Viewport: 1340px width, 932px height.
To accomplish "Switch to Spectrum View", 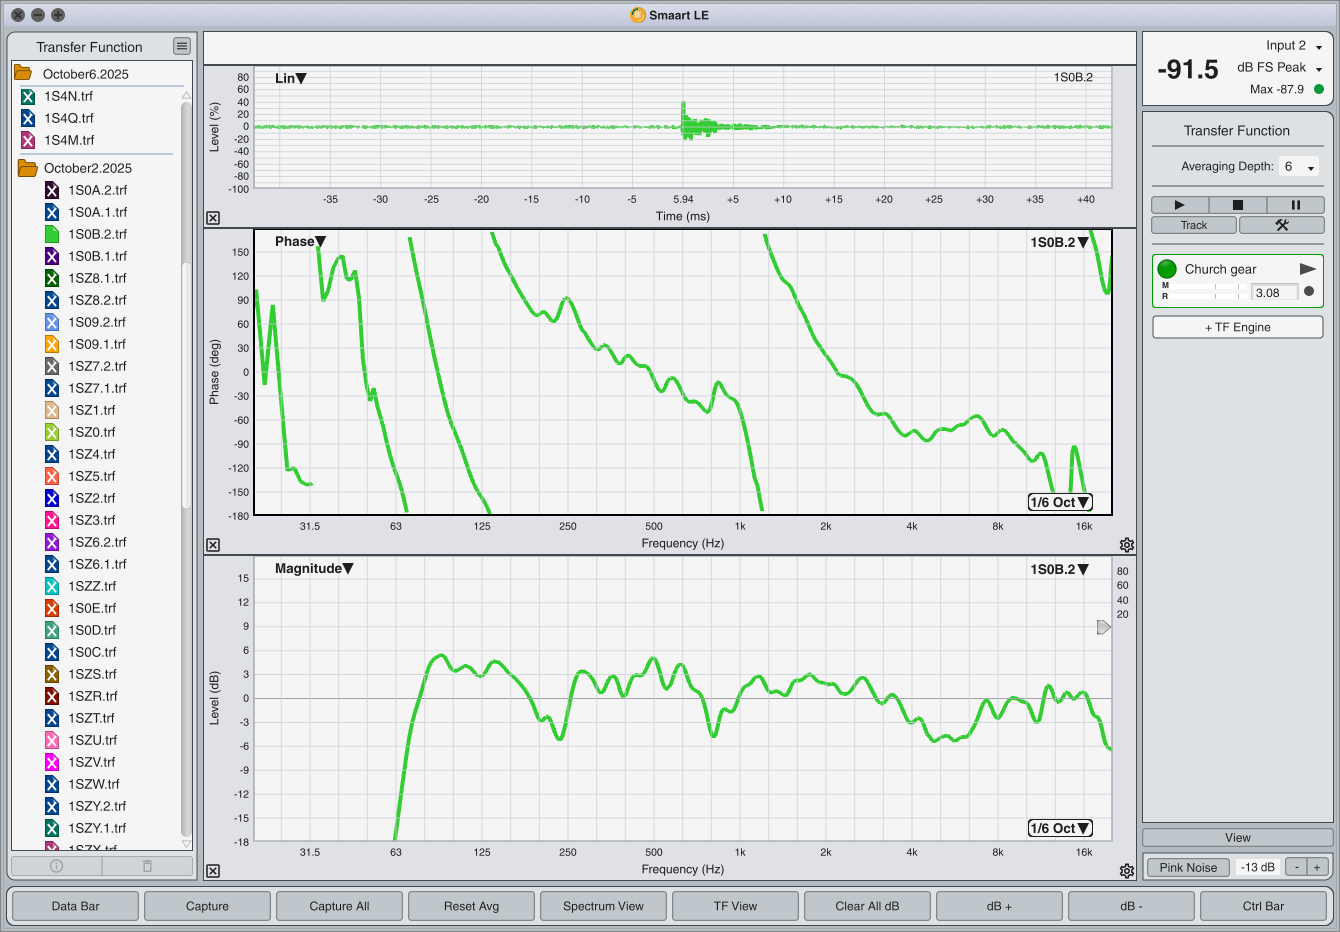I will [603, 906].
